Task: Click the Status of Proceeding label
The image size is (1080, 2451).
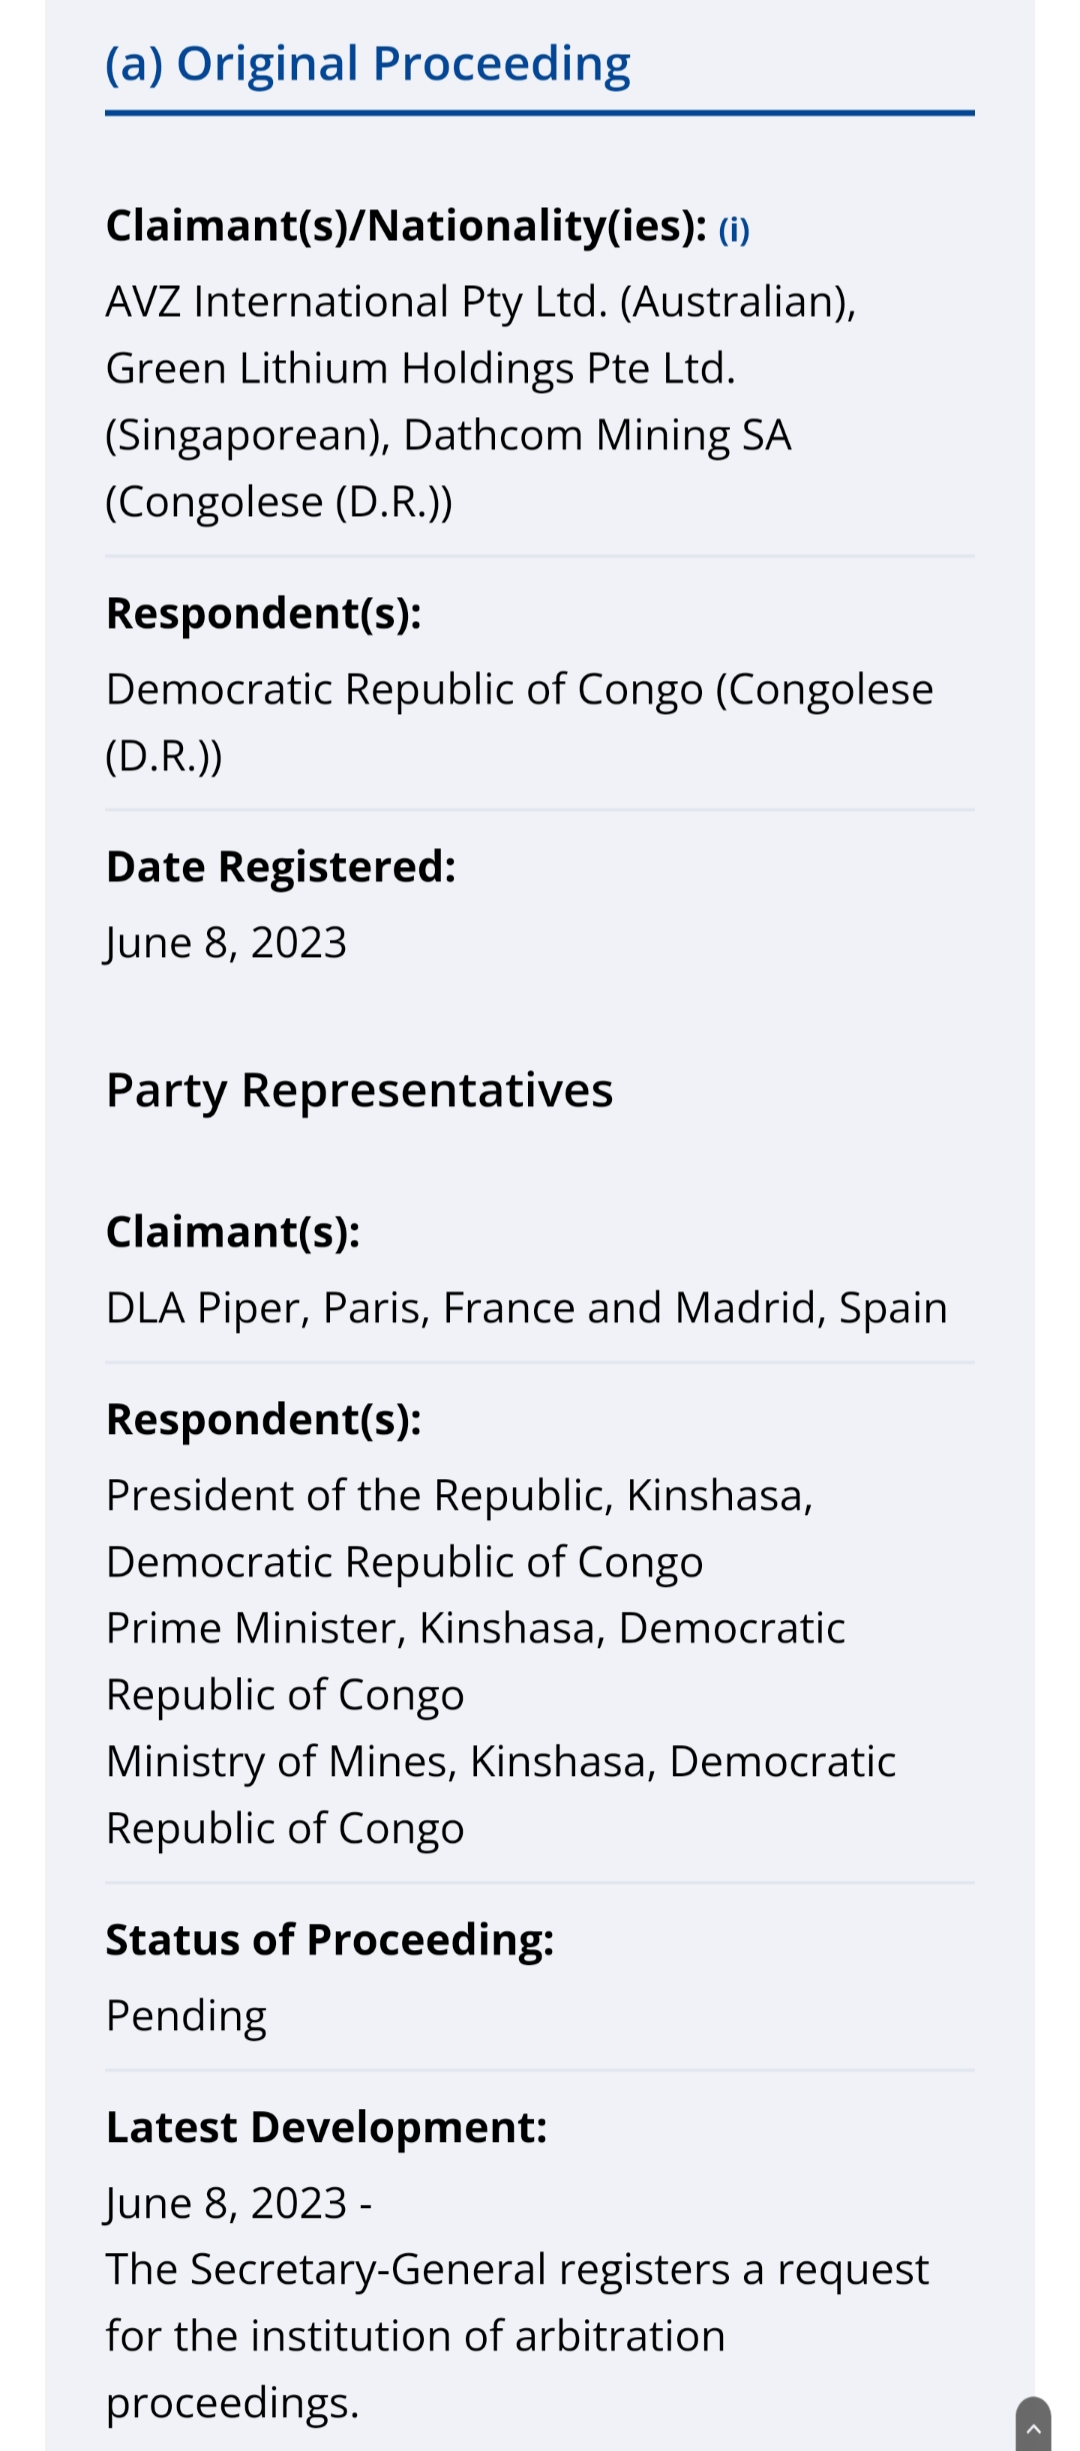Action: coord(330,1939)
